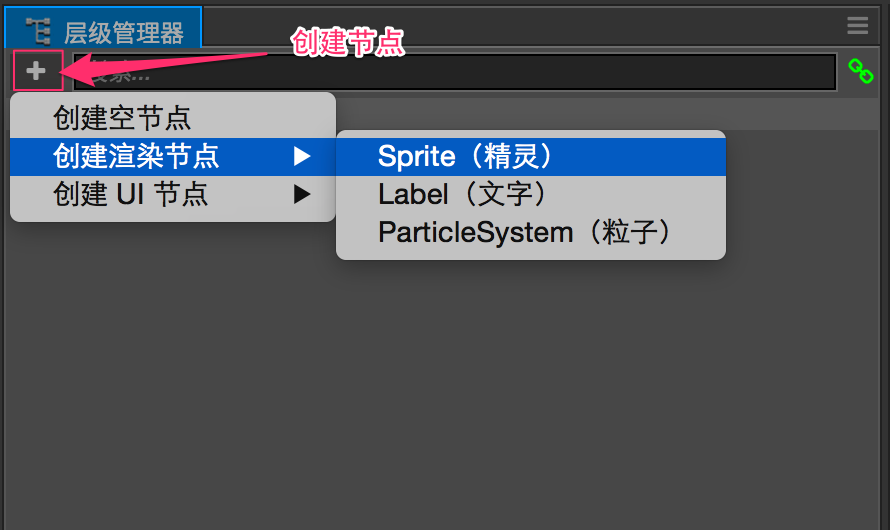Expand the 创建 UI 节点 submenu arrow
This screenshot has height=530, width=890.
click(x=302, y=195)
